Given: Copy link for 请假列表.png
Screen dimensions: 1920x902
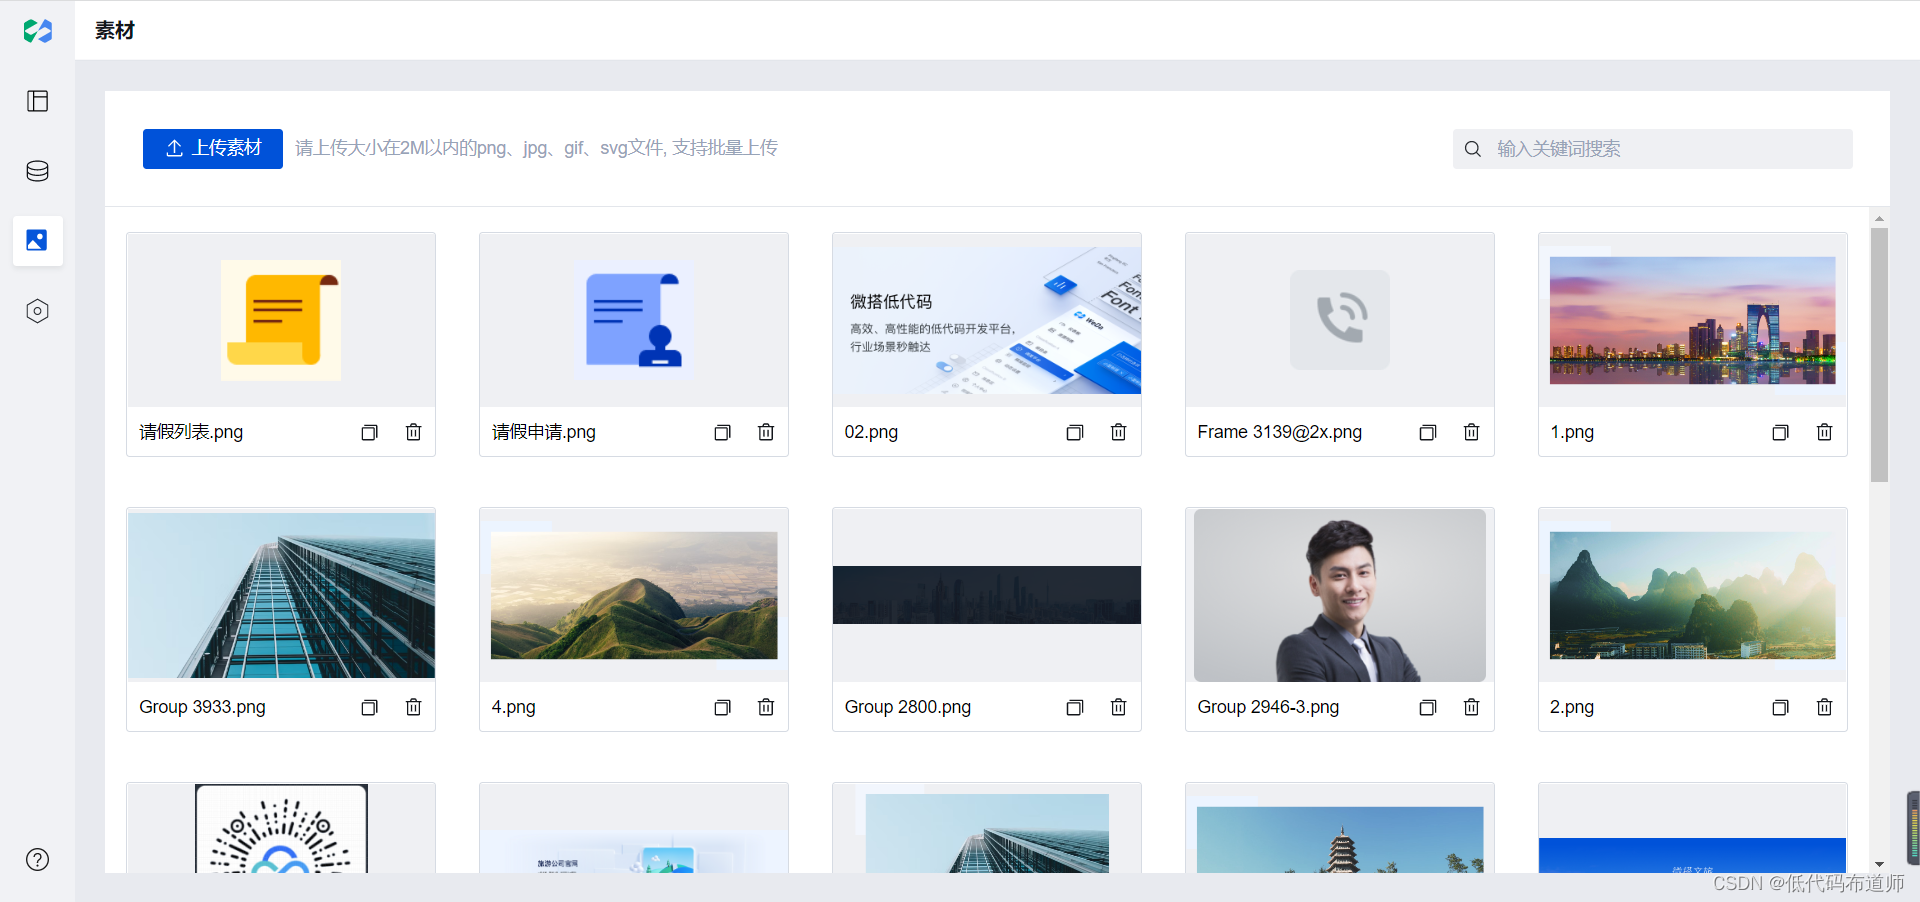Looking at the screenshot, I should pyautogui.click(x=370, y=432).
